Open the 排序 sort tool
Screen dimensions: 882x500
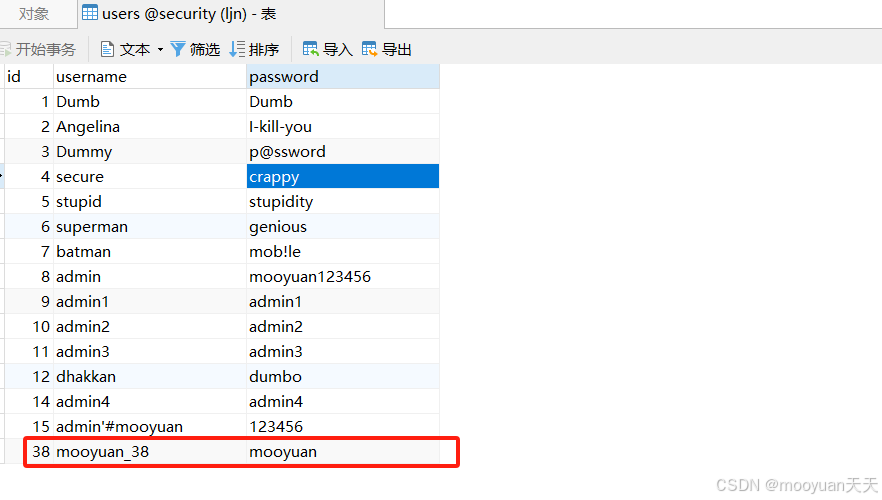254,49
